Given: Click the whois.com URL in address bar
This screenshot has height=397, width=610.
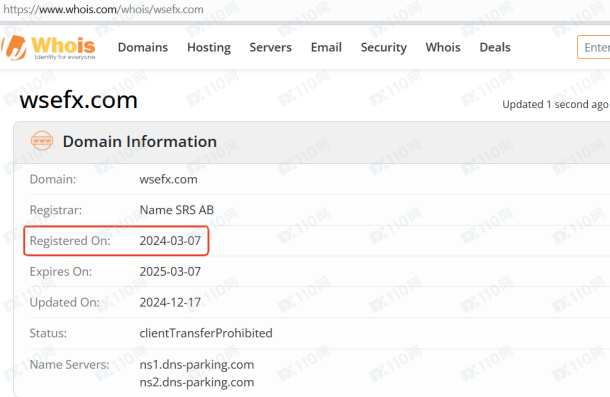Looking at the screenshot, I should 103,9.
